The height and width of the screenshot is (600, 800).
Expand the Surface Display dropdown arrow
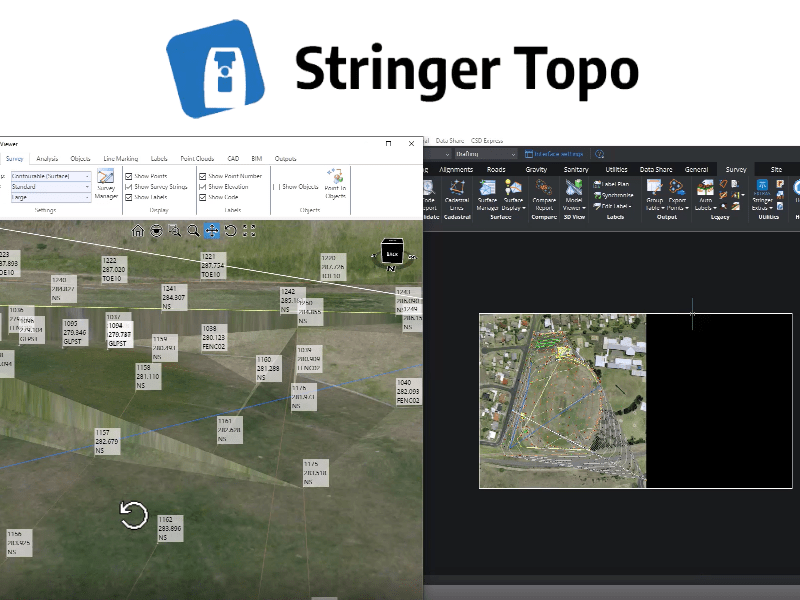click(524, 208)
